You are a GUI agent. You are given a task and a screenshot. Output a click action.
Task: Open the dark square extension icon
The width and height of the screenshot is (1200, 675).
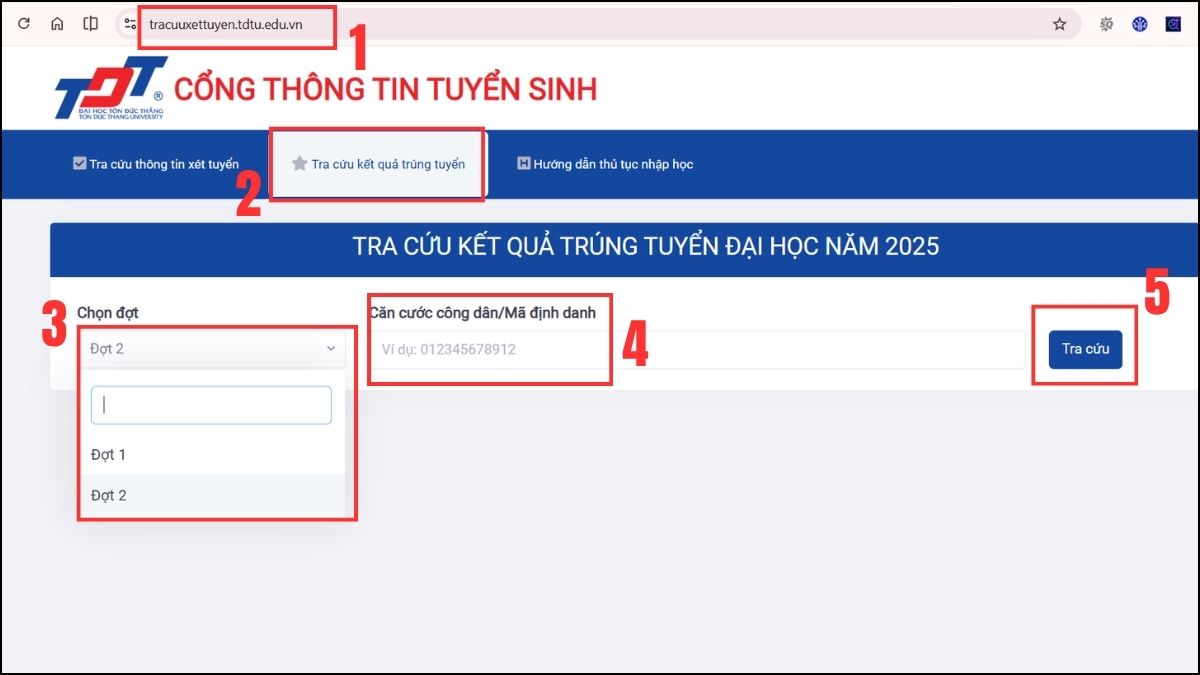click(1173, 24)
